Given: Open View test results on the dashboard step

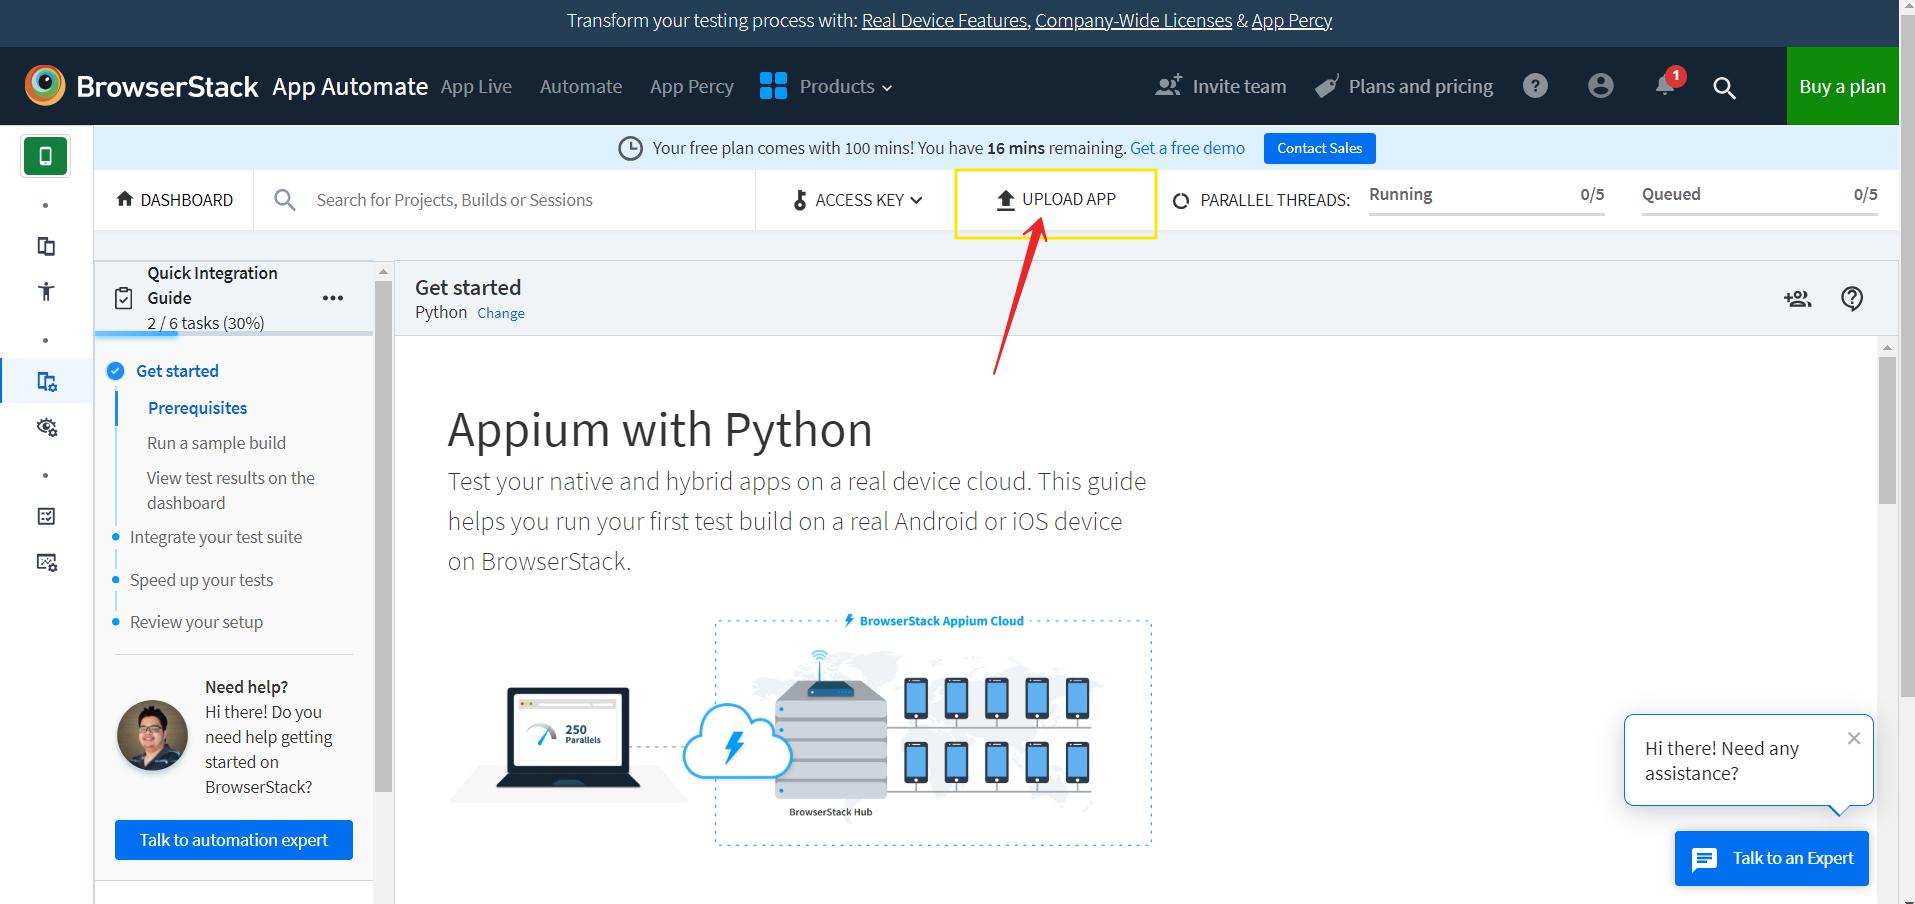Looking at the screenshot, I should (x=231, y=490).
